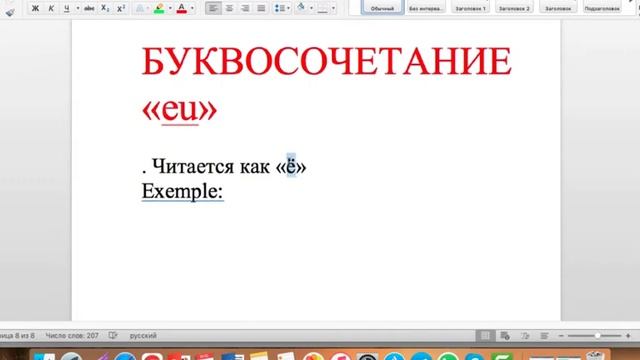Center-align the paragraph
This screenshot has width=640, height=360.
(x=229, y=8)
